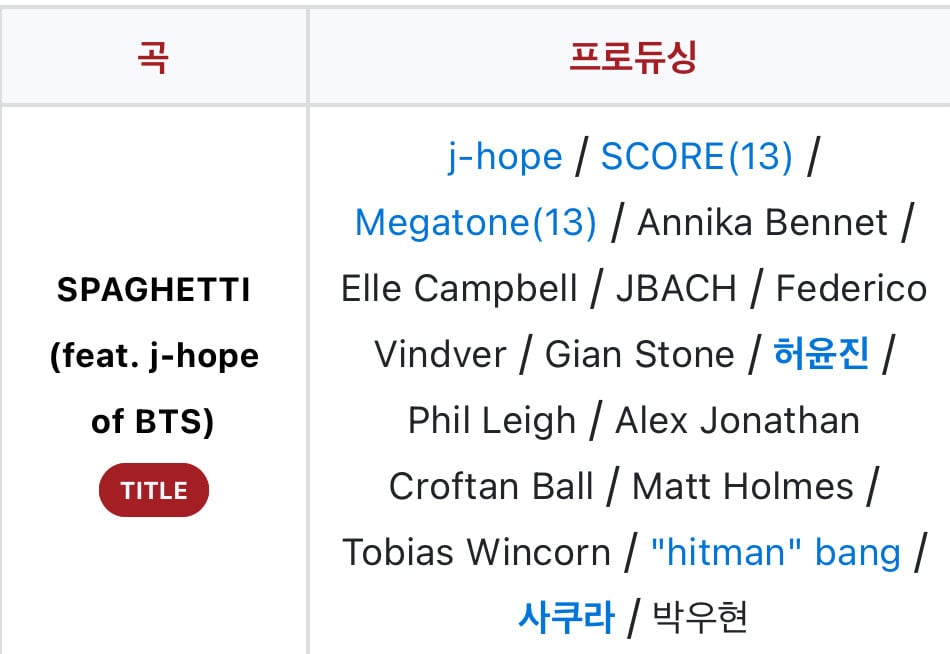
Task: Click the 박우현 name text
Action: [x=700, y=617]
